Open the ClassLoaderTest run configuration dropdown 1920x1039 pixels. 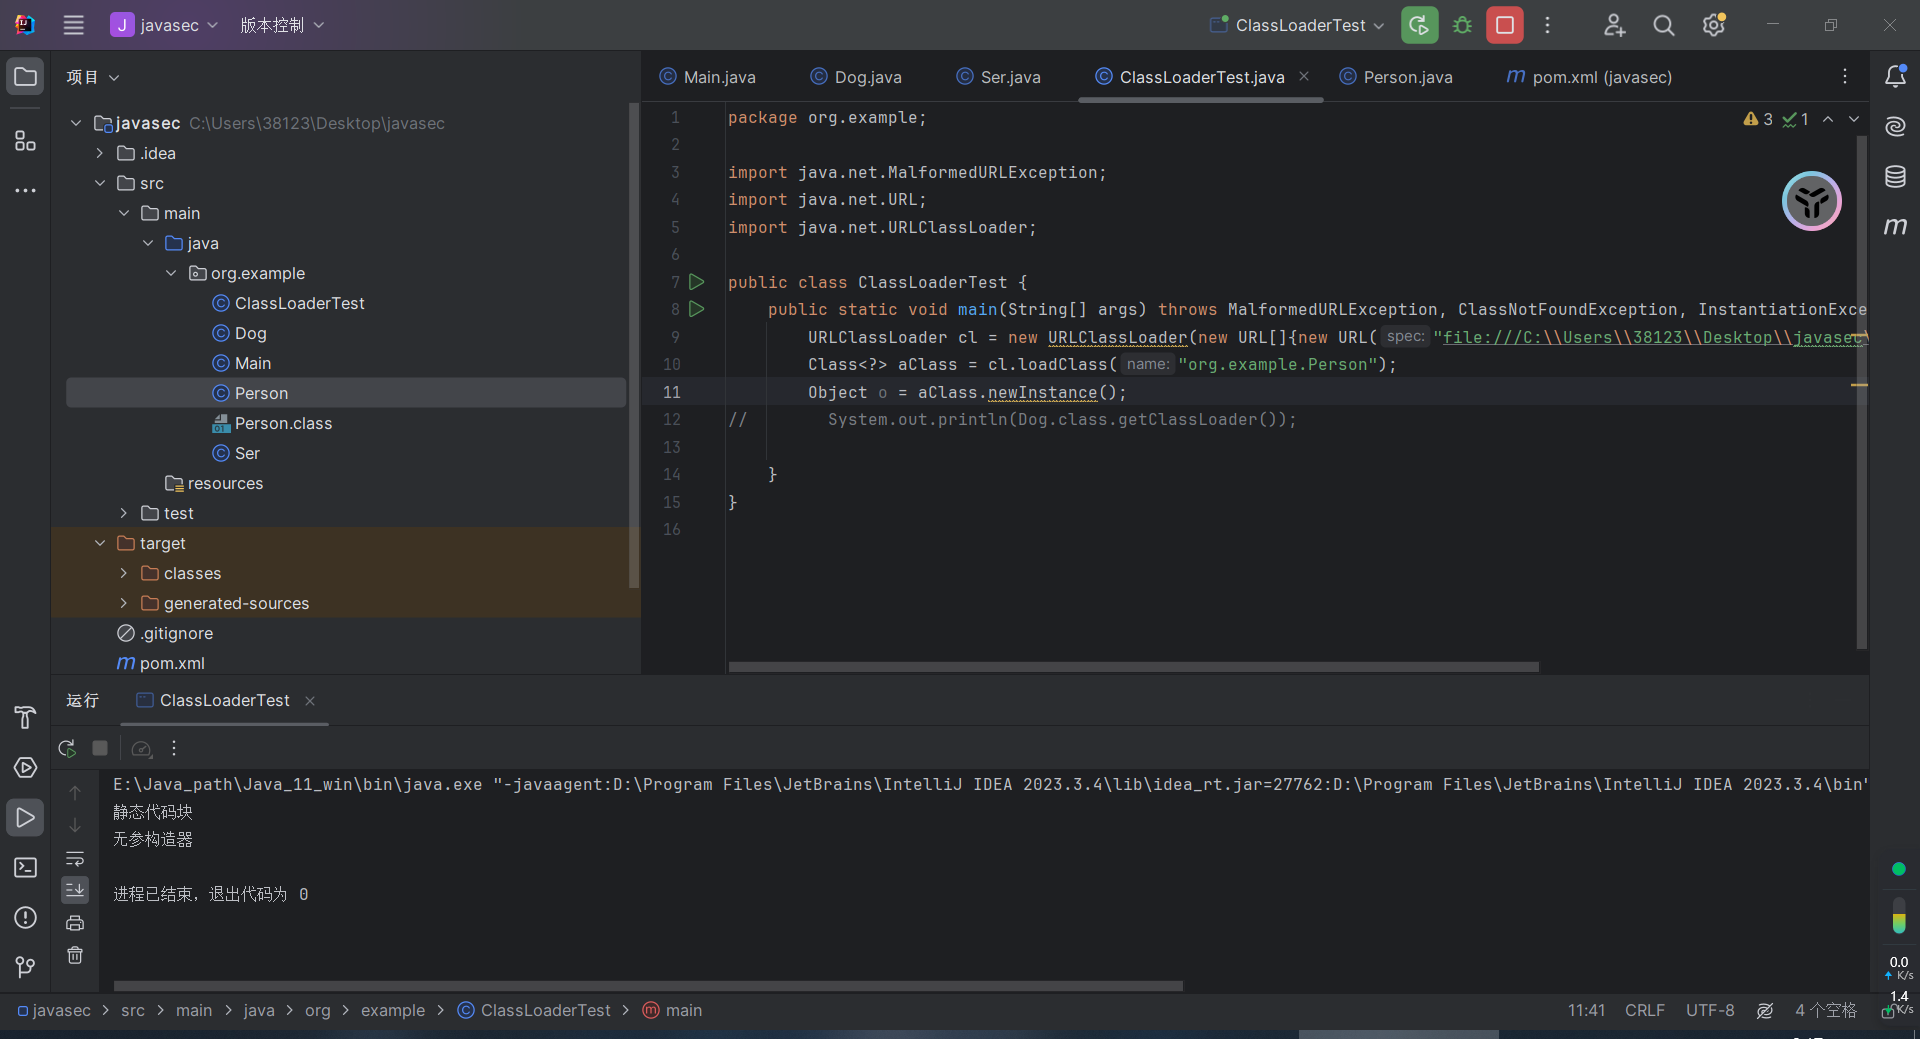click(1297, 25)
